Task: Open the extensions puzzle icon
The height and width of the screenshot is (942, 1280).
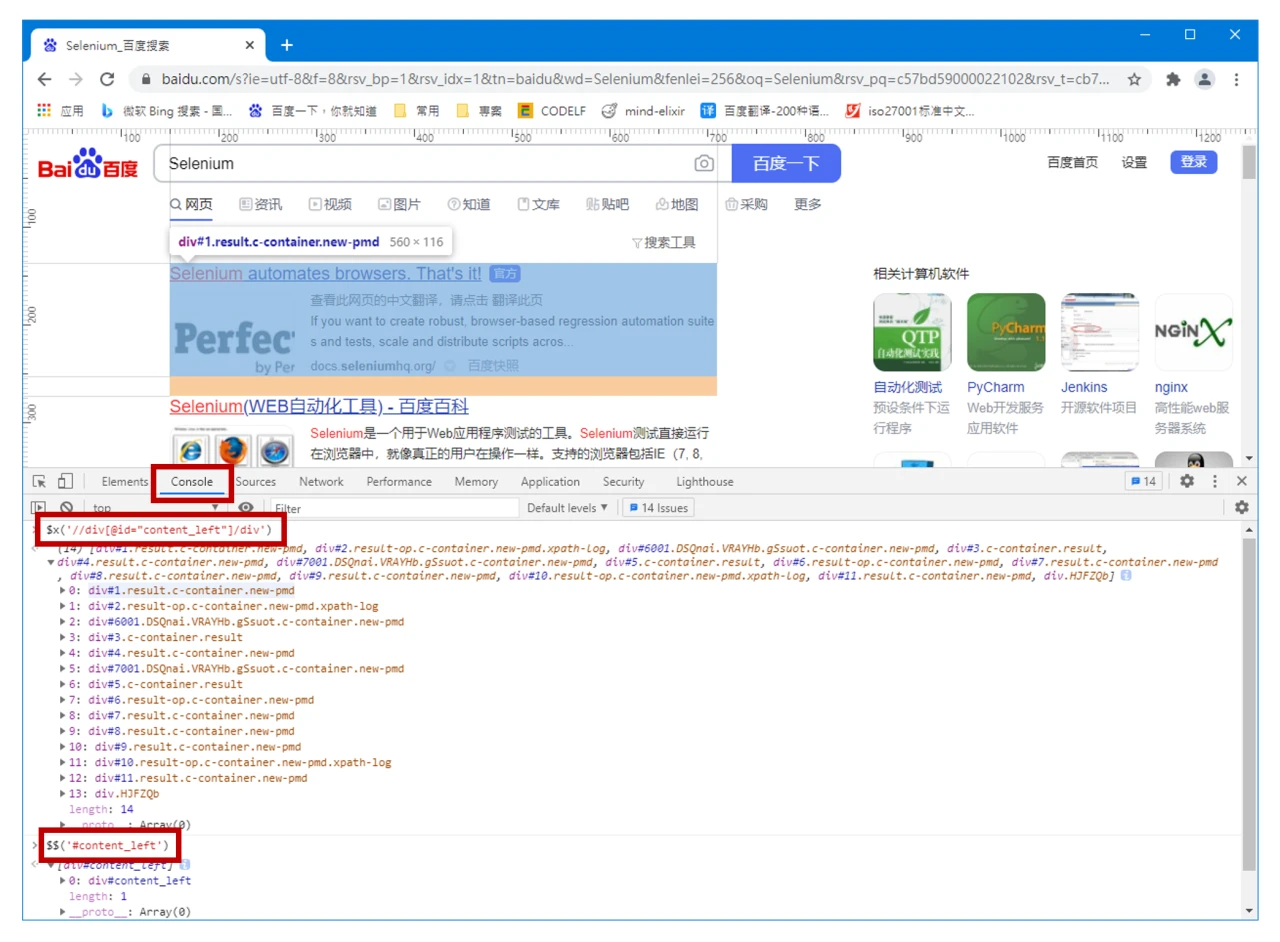Action: pos(1174,79)
